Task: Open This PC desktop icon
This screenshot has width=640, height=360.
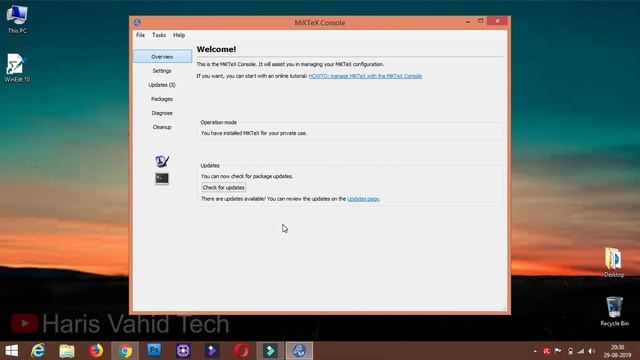Action: (x=17, y=19)
